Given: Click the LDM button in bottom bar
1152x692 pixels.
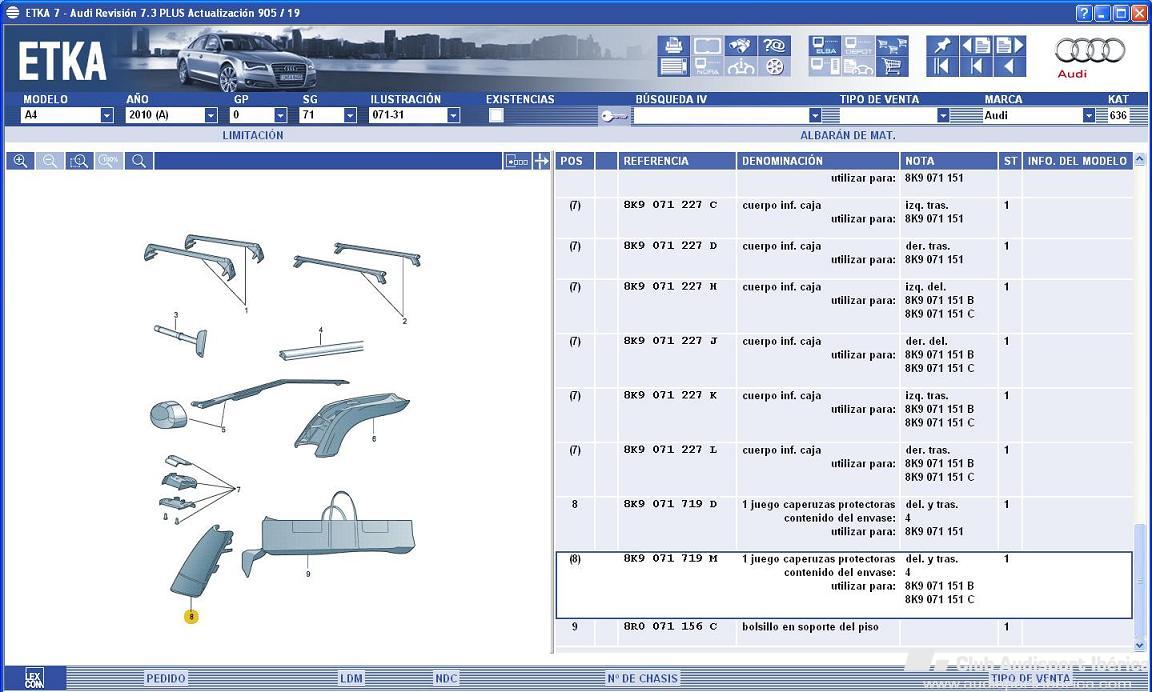Looking at the screenshot, I should click(351, 678).
